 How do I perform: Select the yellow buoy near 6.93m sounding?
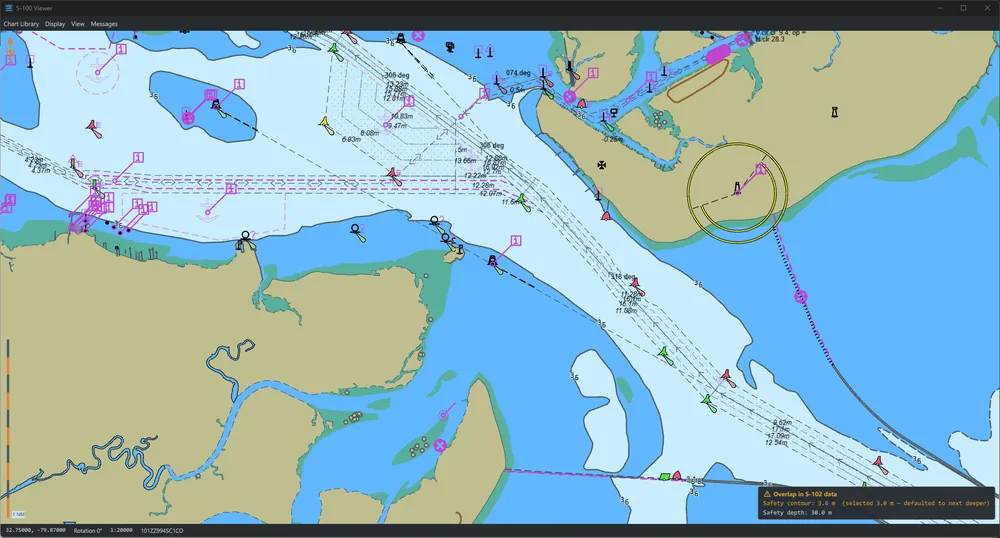pyautogui.click(x=327, y=126)
